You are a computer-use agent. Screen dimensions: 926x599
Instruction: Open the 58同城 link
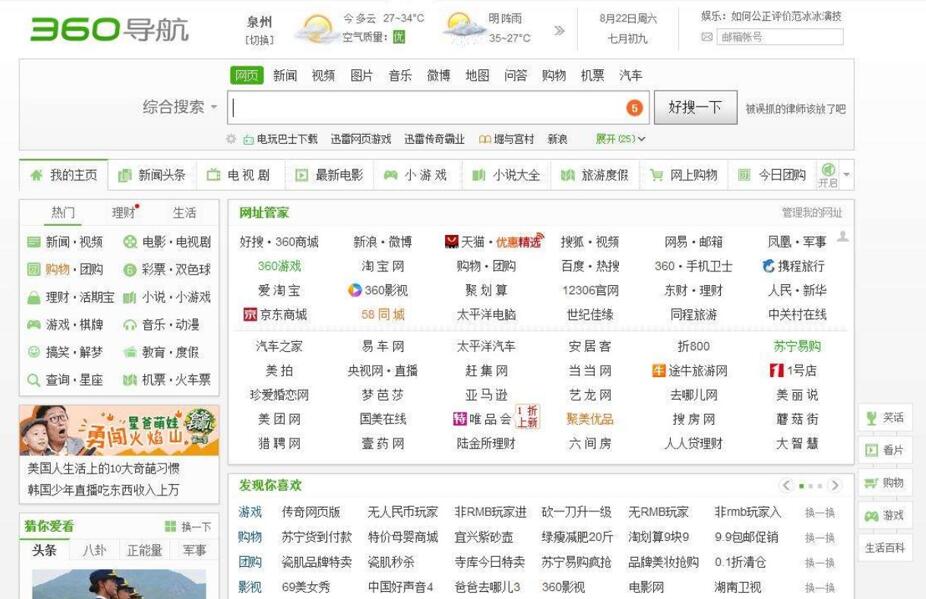click(x=383, y=314)
